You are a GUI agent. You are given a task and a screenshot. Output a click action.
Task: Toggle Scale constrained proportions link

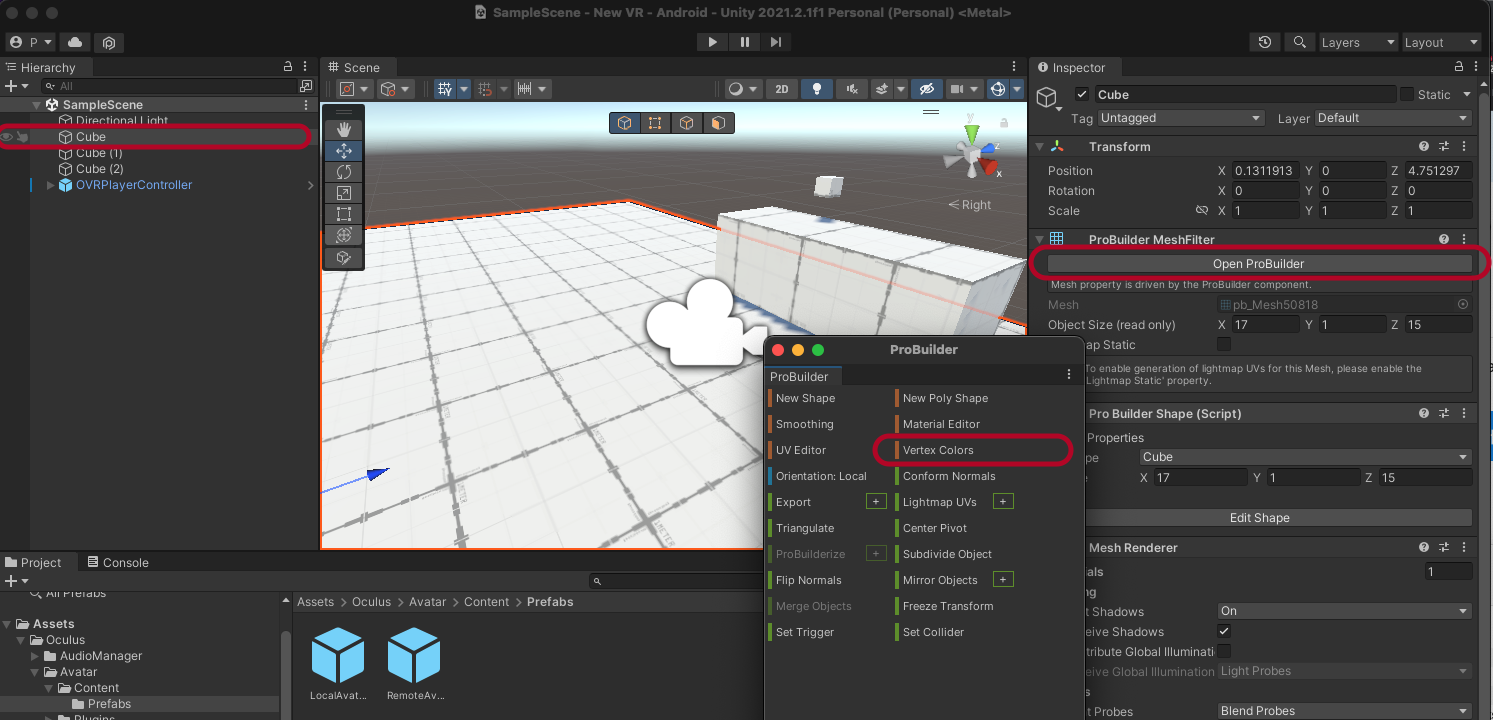[x=1202, y=211]
